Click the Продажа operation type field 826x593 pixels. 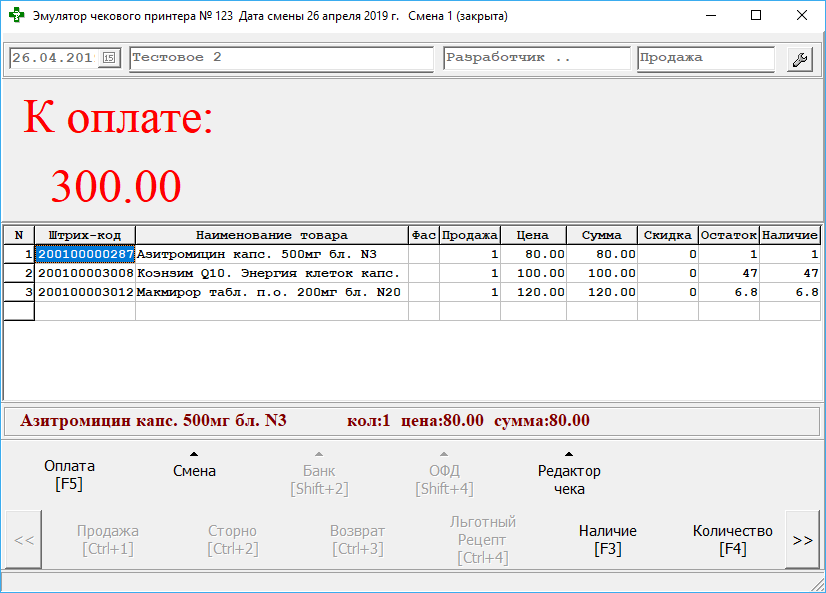point(705,59)
